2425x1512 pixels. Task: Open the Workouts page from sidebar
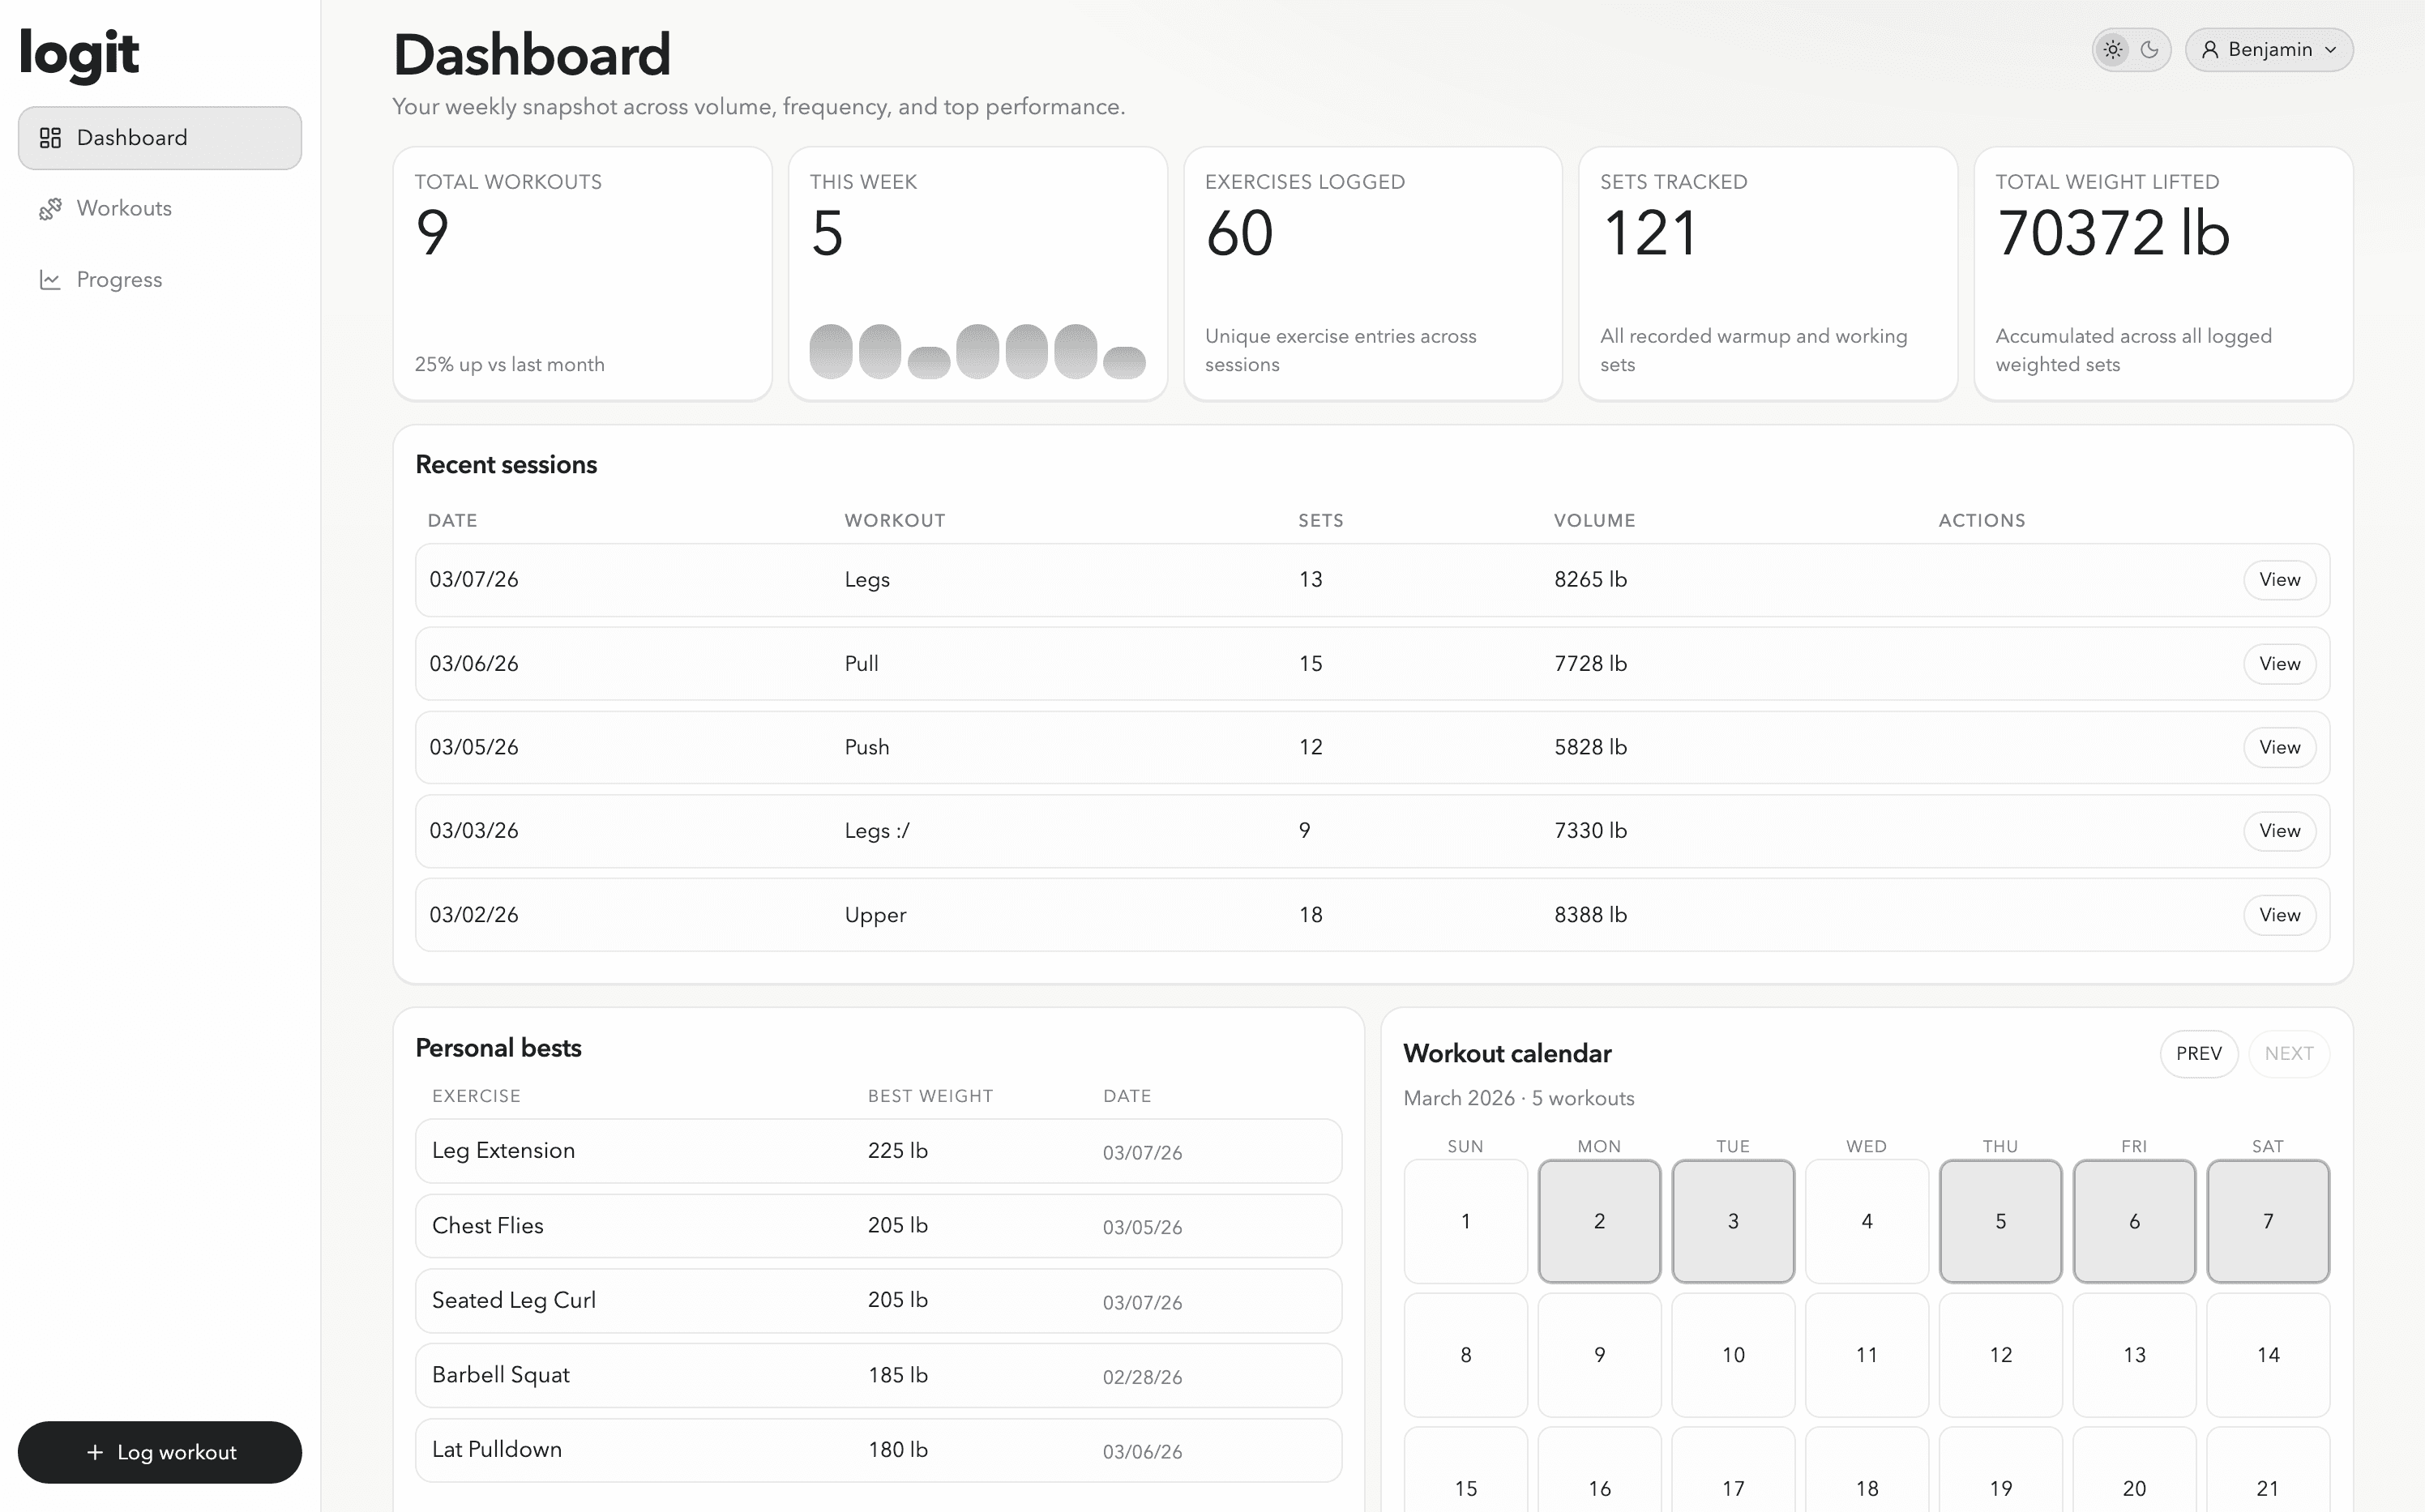coord(124,209)
